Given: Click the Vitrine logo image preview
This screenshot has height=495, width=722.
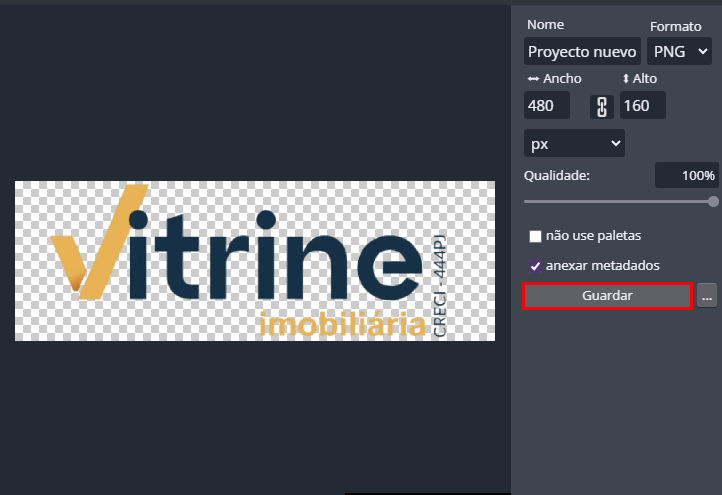Looking at the screenshot, I should point(255,261).
